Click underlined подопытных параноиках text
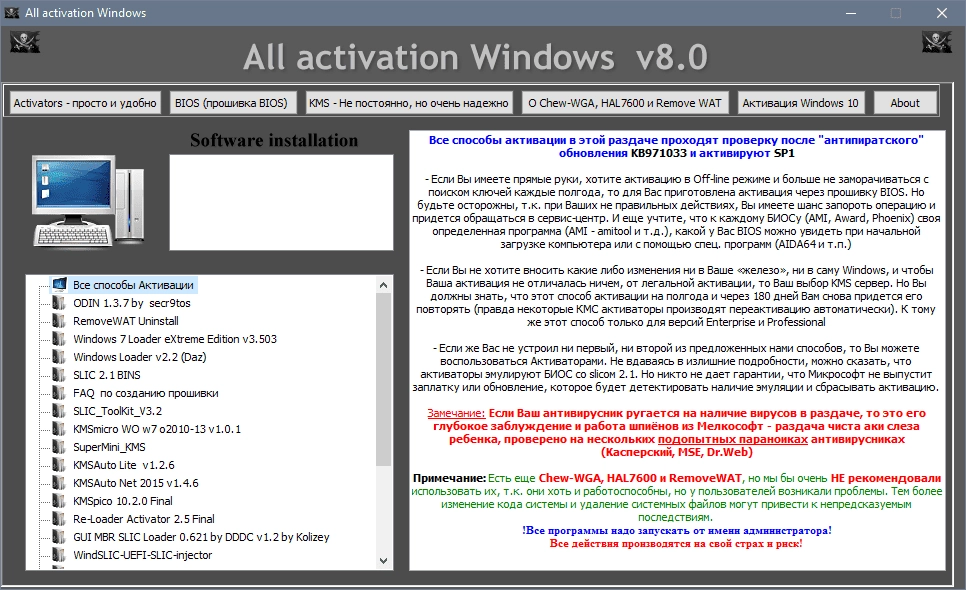 pyautogui.click(x=733, y=439)
